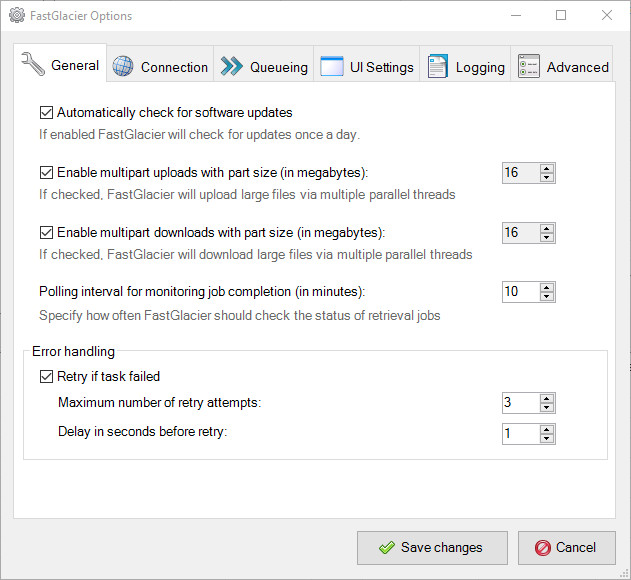Click delay before retry value field
Image resolution: width=631 pixels, height=580 pixels.
click(521, 434)
